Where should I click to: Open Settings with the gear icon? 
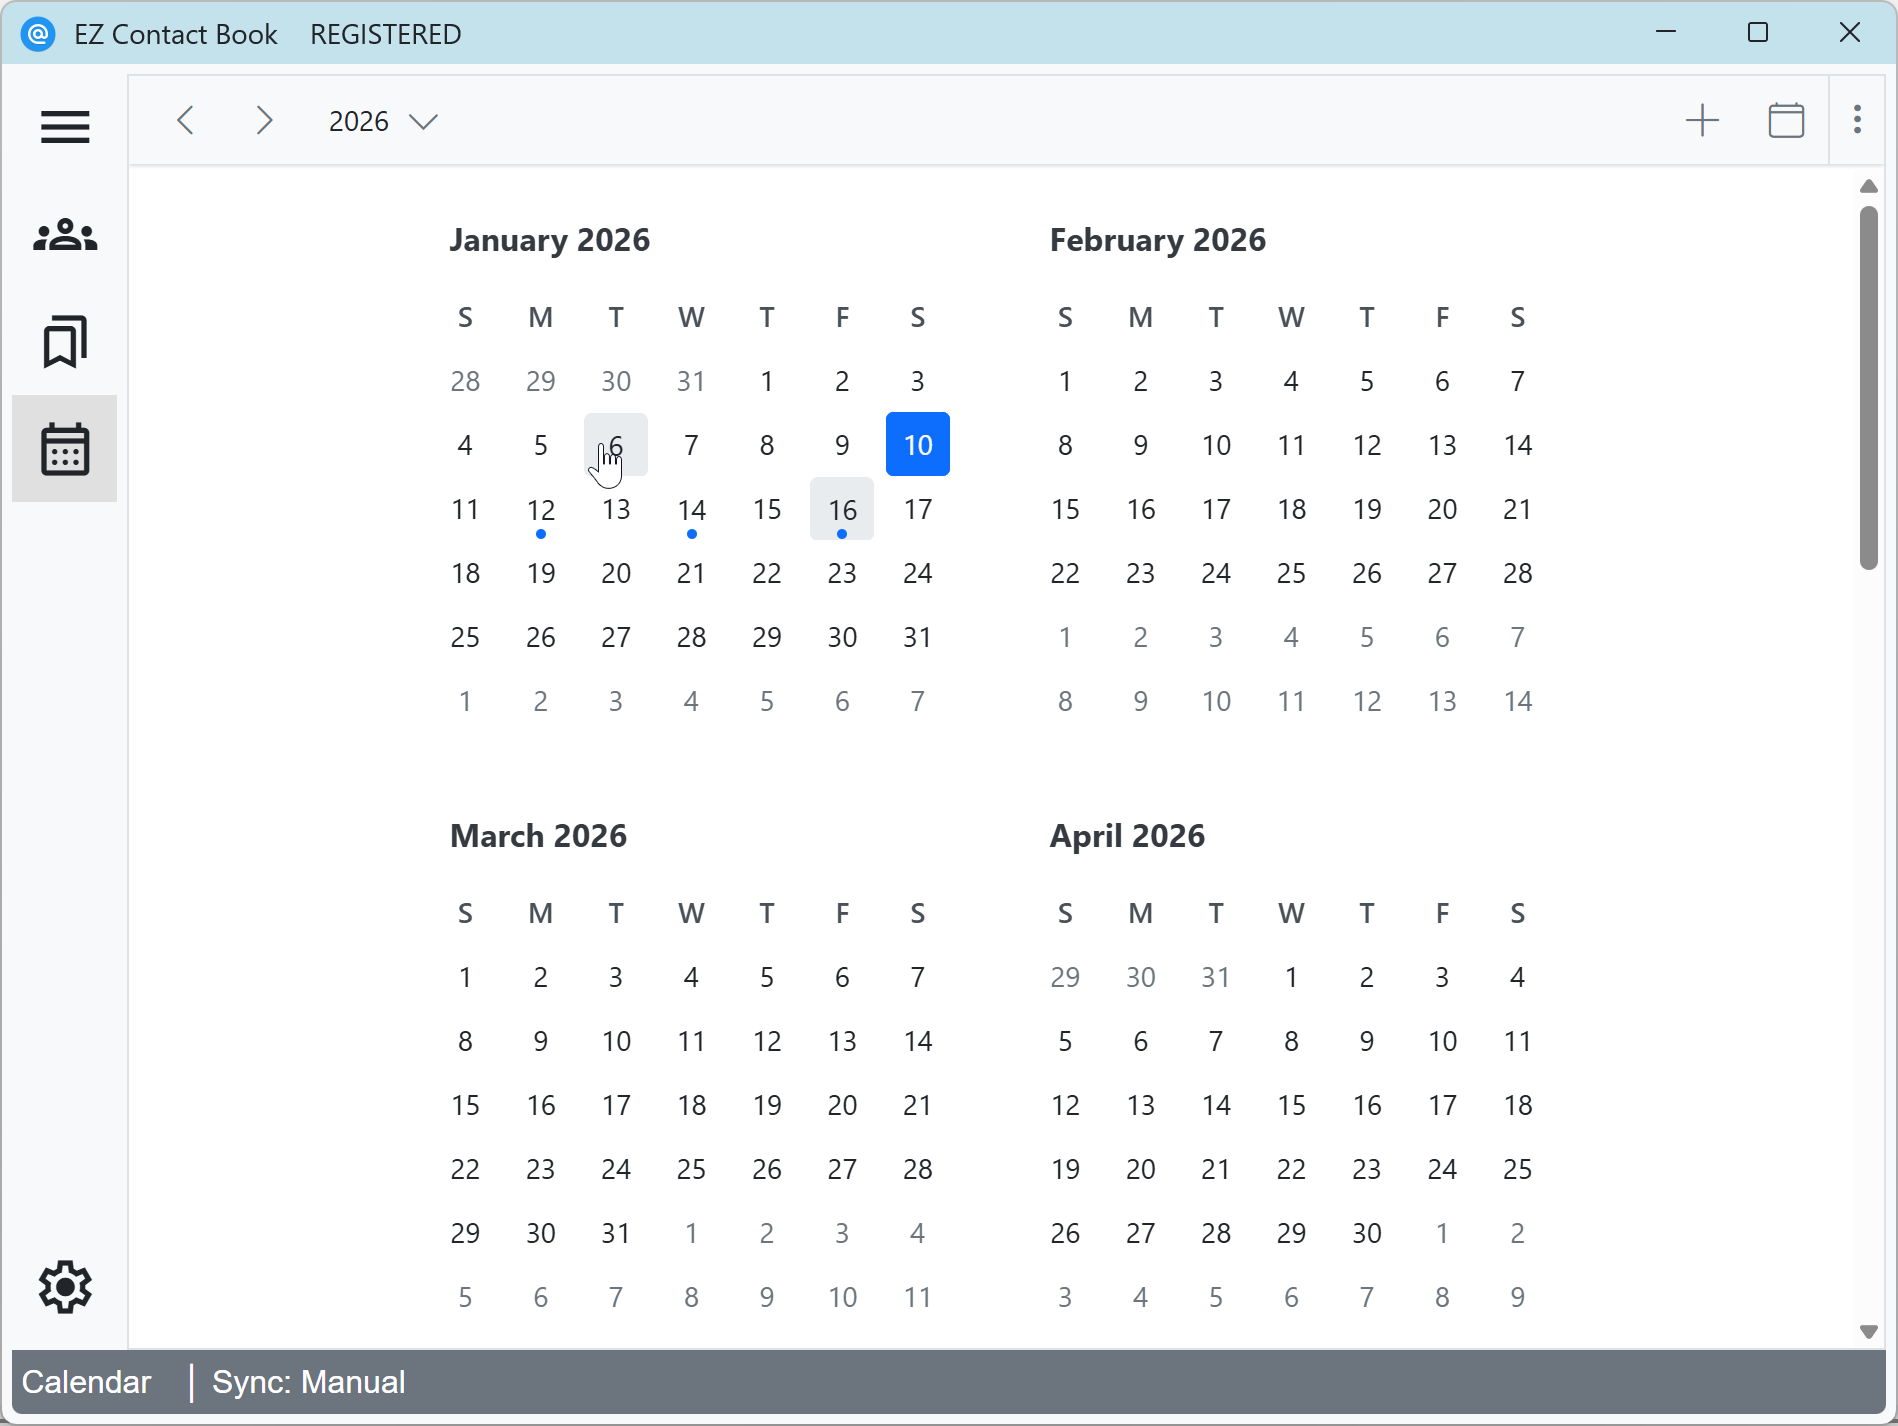(64, 1287)
